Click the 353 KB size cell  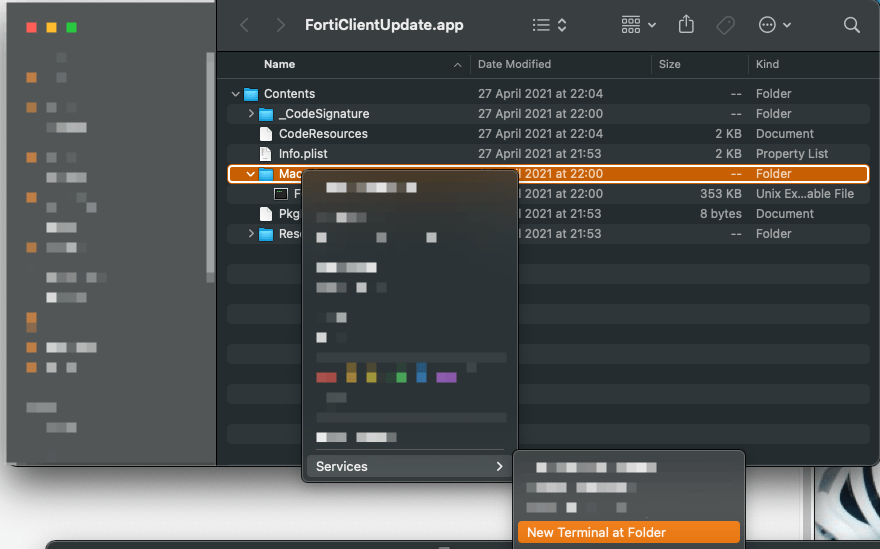point(721,194)
